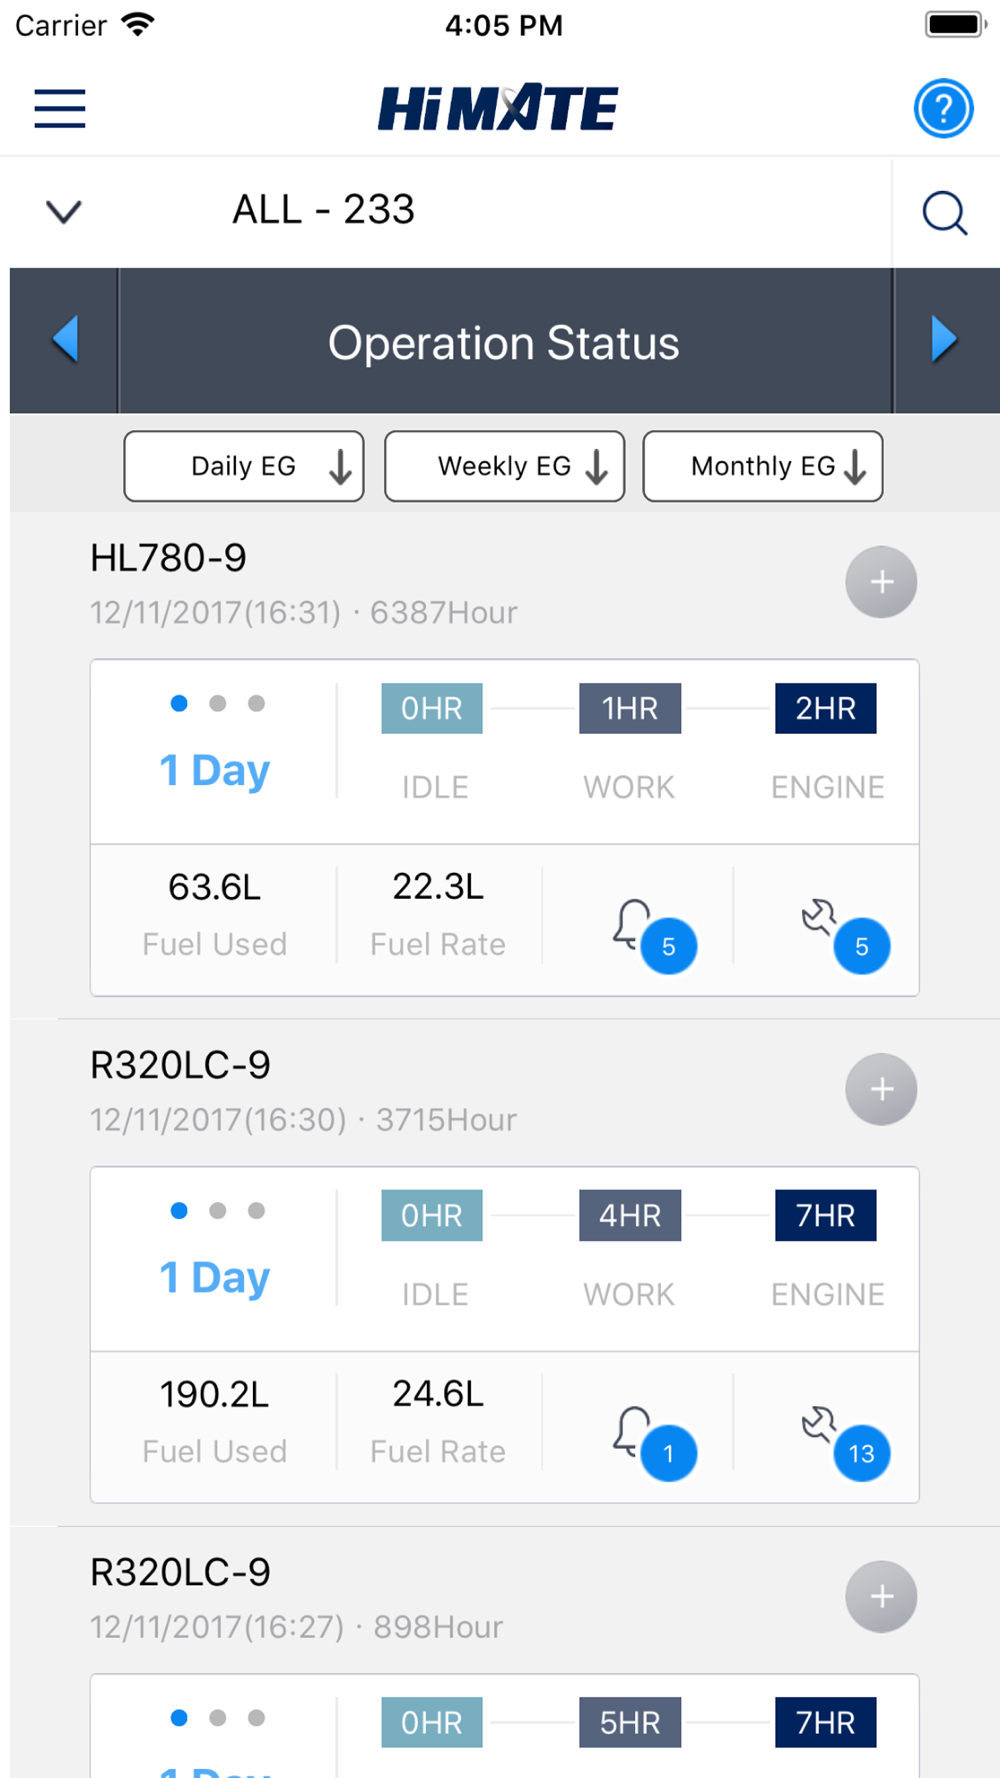Sort by Daily EG
This screenshot has width=1000, height=1778.
pyautogui.click(x=244, y=466)
